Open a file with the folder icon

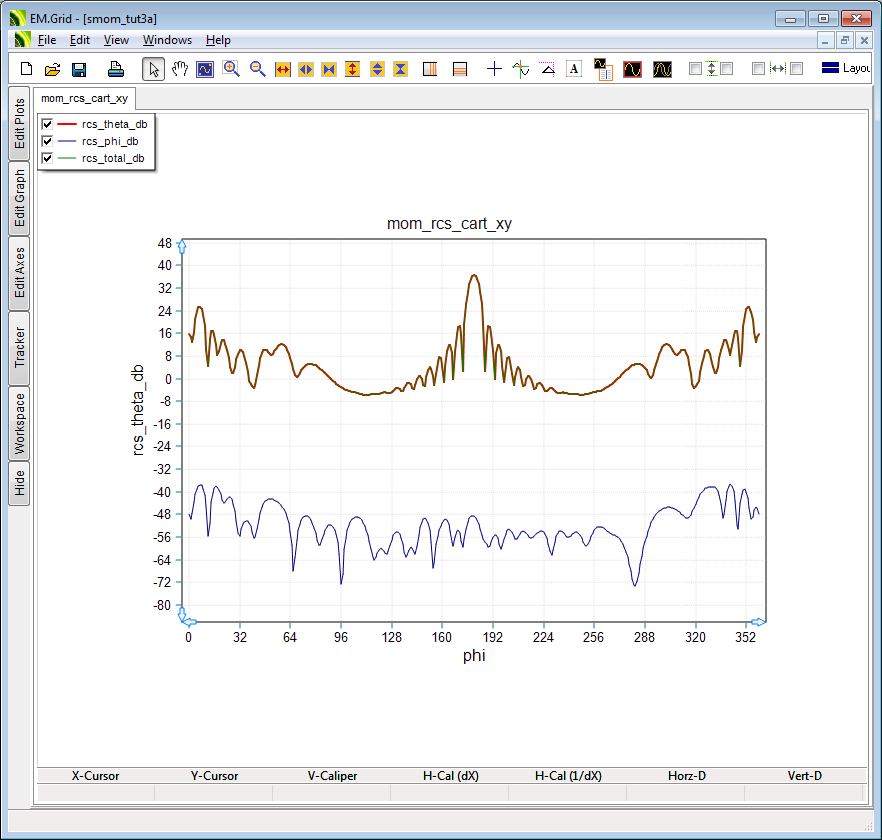click(52, 69)
